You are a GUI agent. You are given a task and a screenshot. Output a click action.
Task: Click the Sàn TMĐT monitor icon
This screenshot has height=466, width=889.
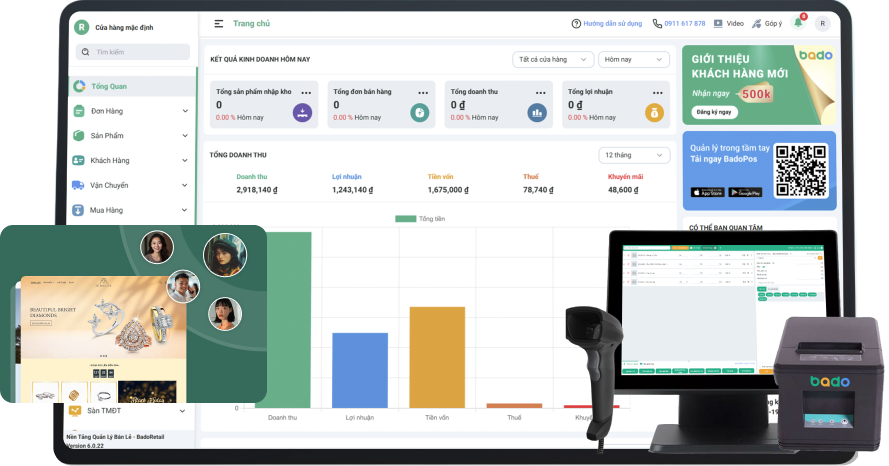click(75, 411)
